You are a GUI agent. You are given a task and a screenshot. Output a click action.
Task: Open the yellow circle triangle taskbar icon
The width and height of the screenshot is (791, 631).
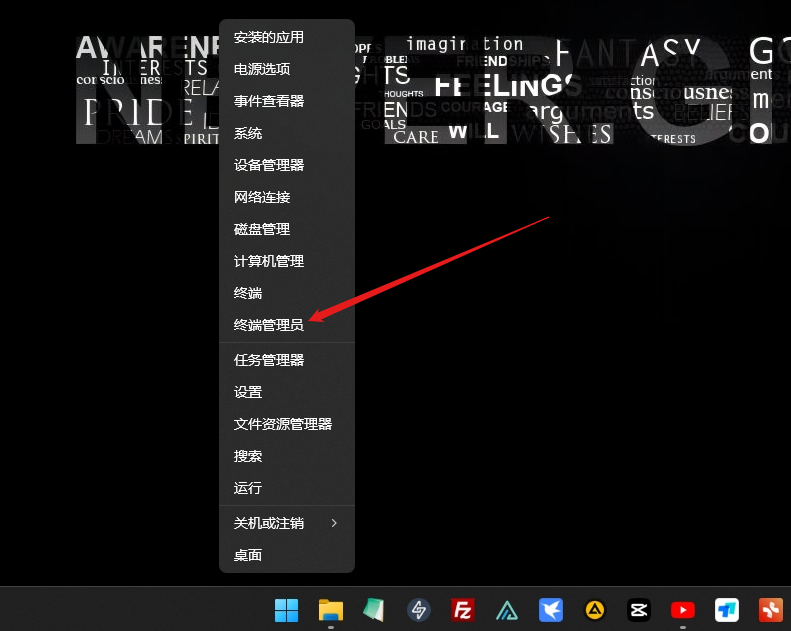594,609
